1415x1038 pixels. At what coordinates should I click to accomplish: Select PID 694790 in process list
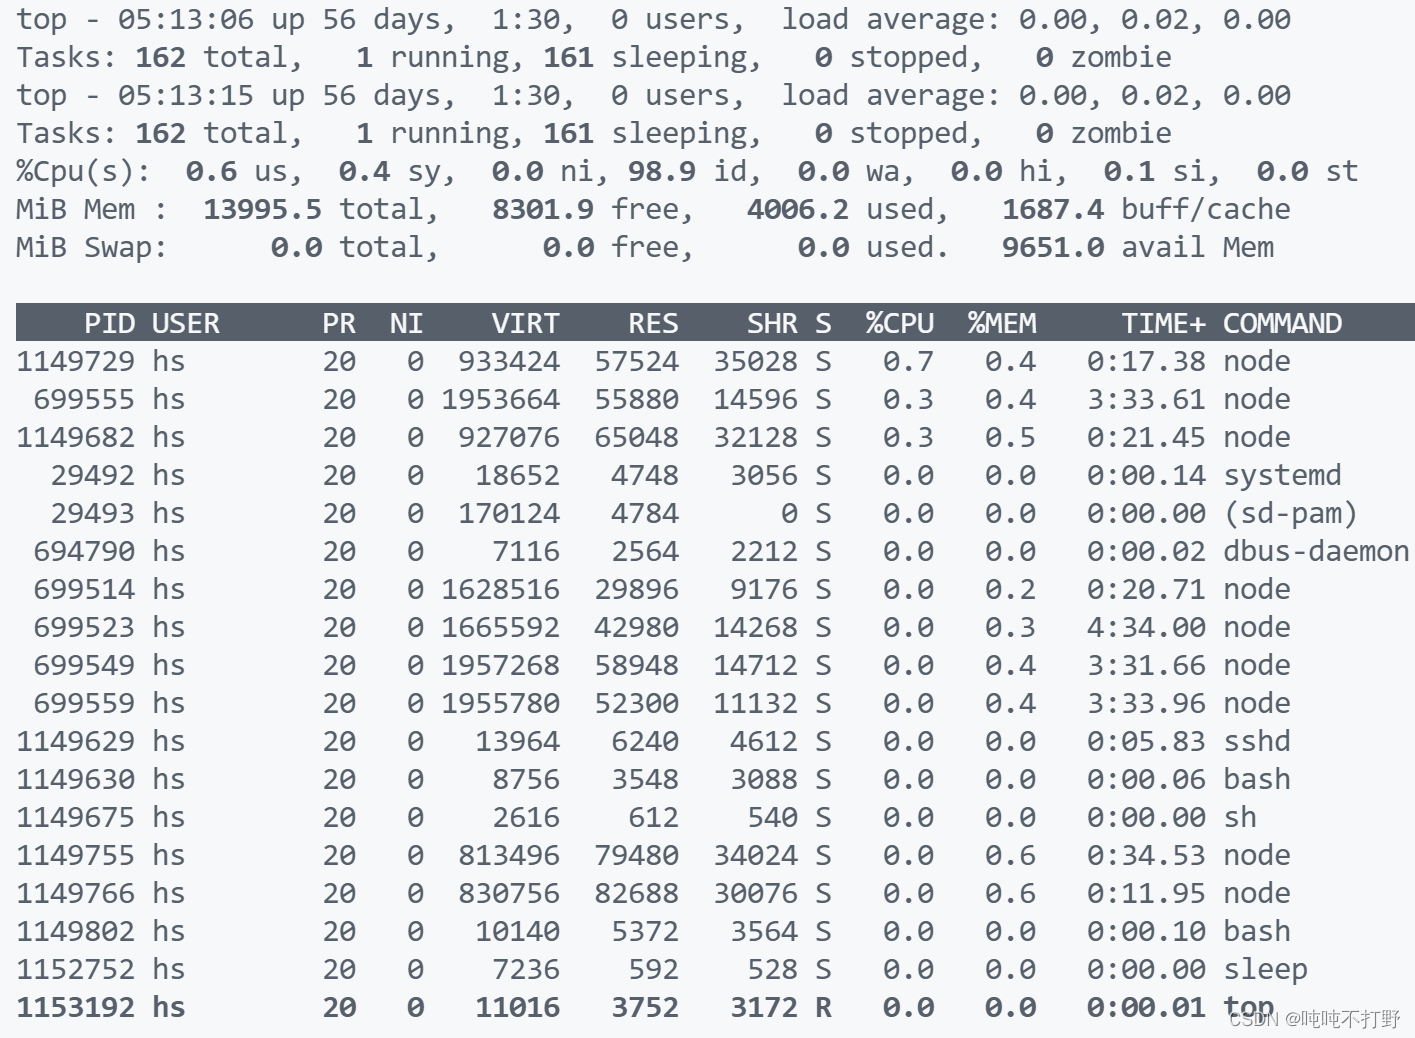coord(84,551)
